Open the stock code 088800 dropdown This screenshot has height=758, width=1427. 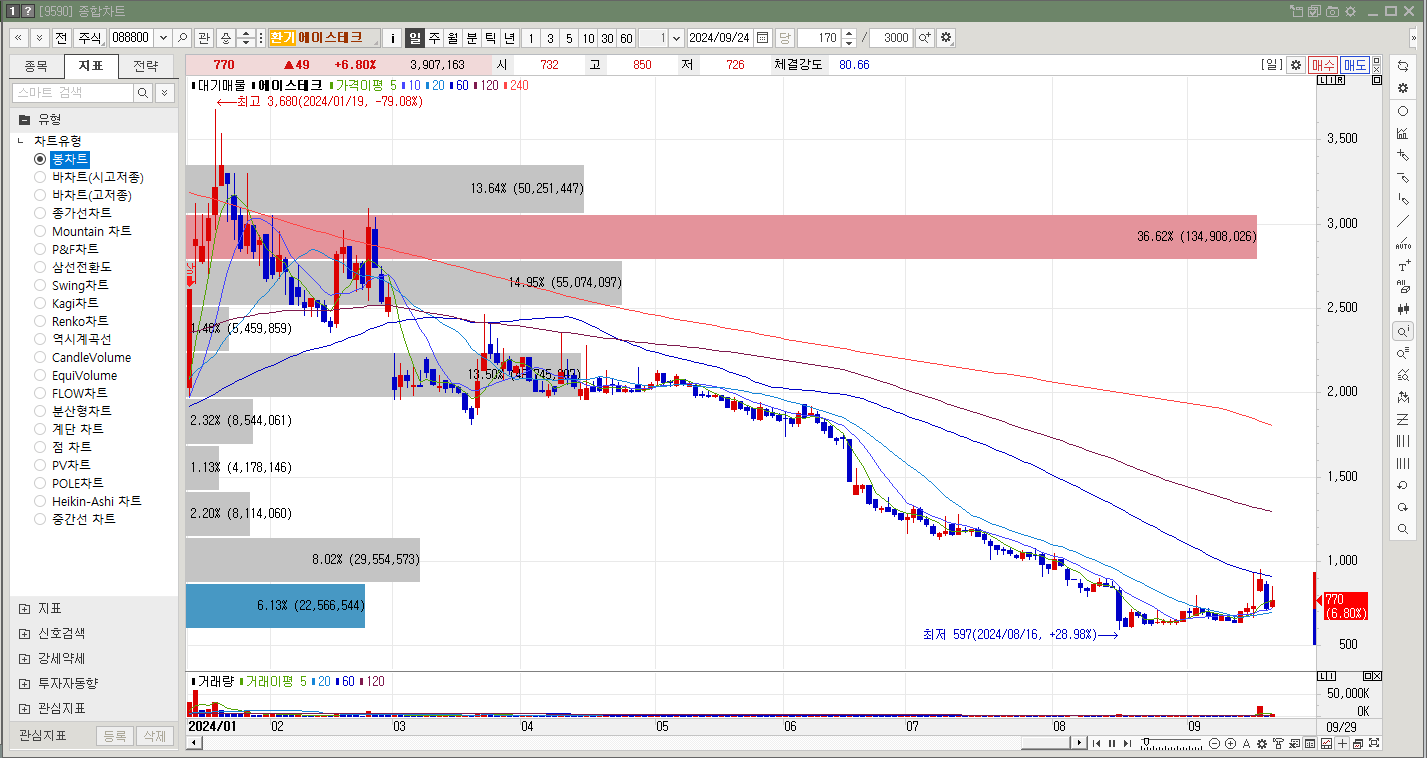[x=163, y=38]
